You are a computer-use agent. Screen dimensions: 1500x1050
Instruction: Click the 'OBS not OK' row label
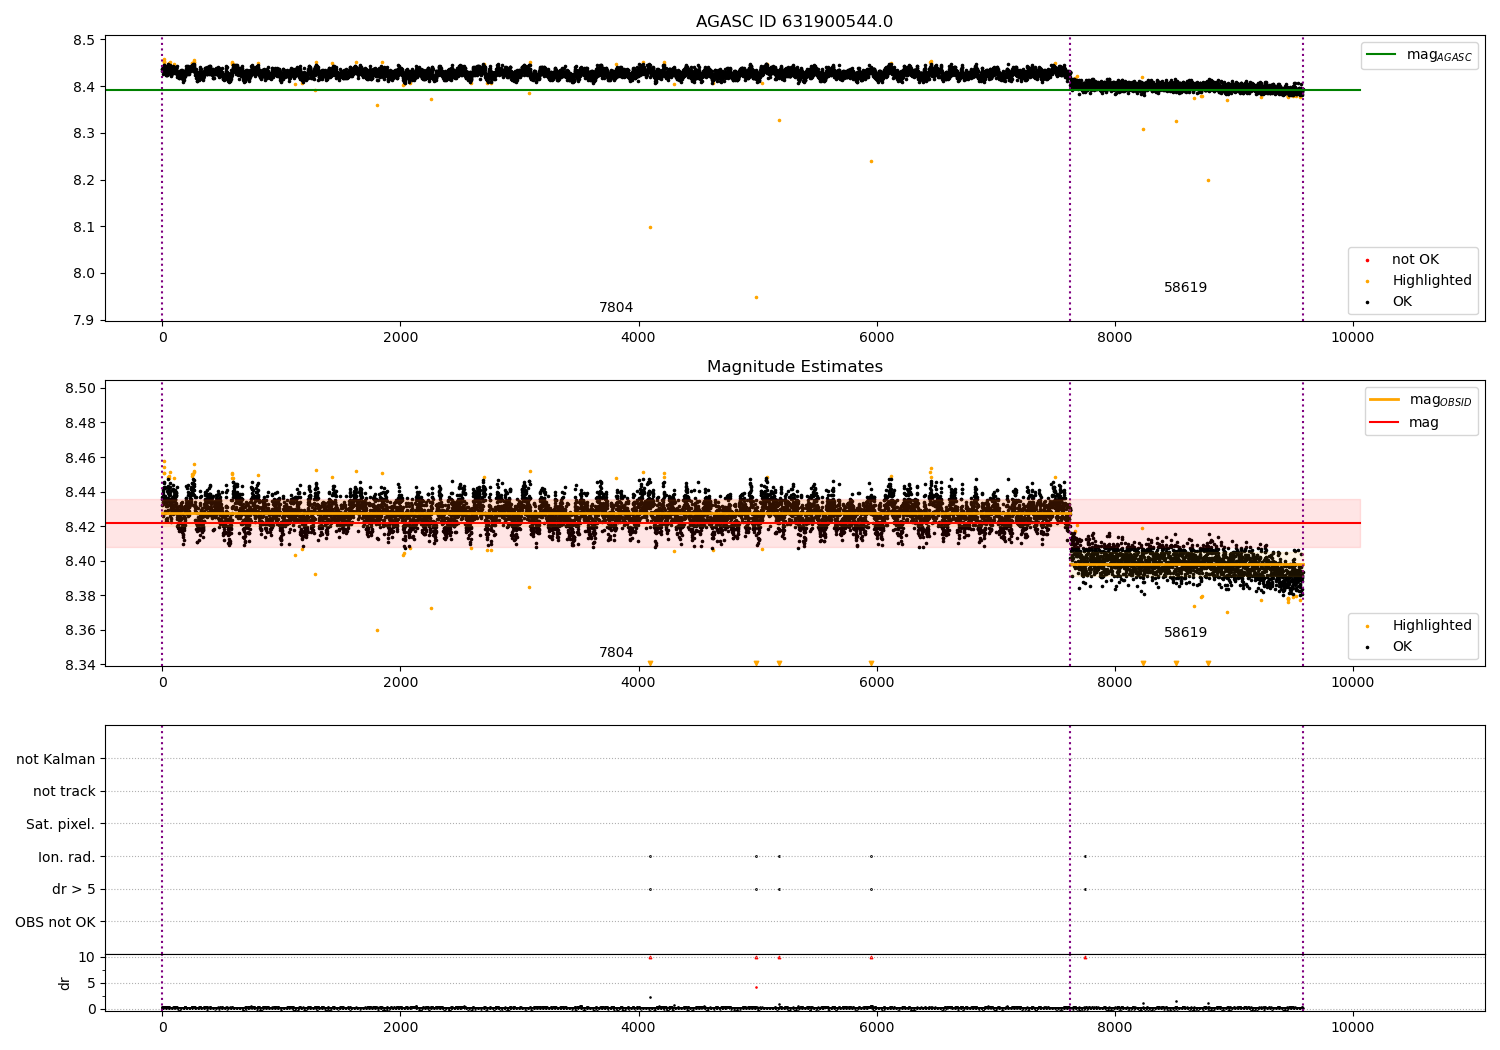point(56,922)
